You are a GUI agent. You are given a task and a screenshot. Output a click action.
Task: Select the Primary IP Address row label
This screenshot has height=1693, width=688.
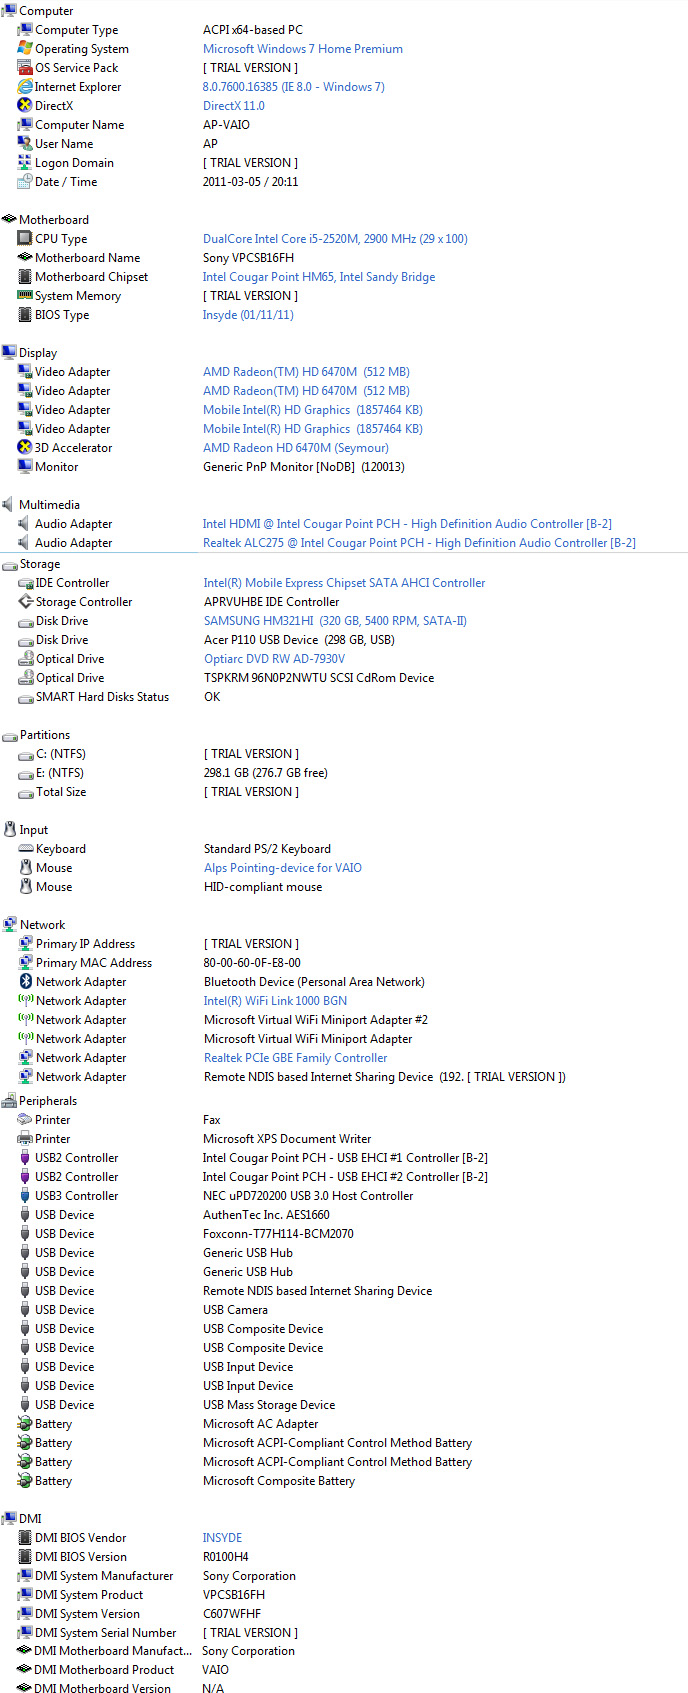[x=86, y=944]
